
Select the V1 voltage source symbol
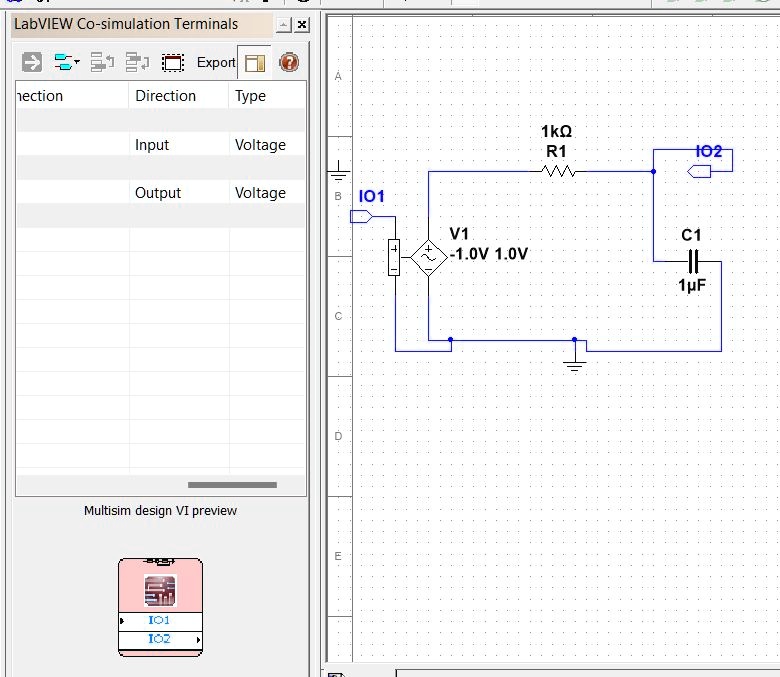click(428, 257)
